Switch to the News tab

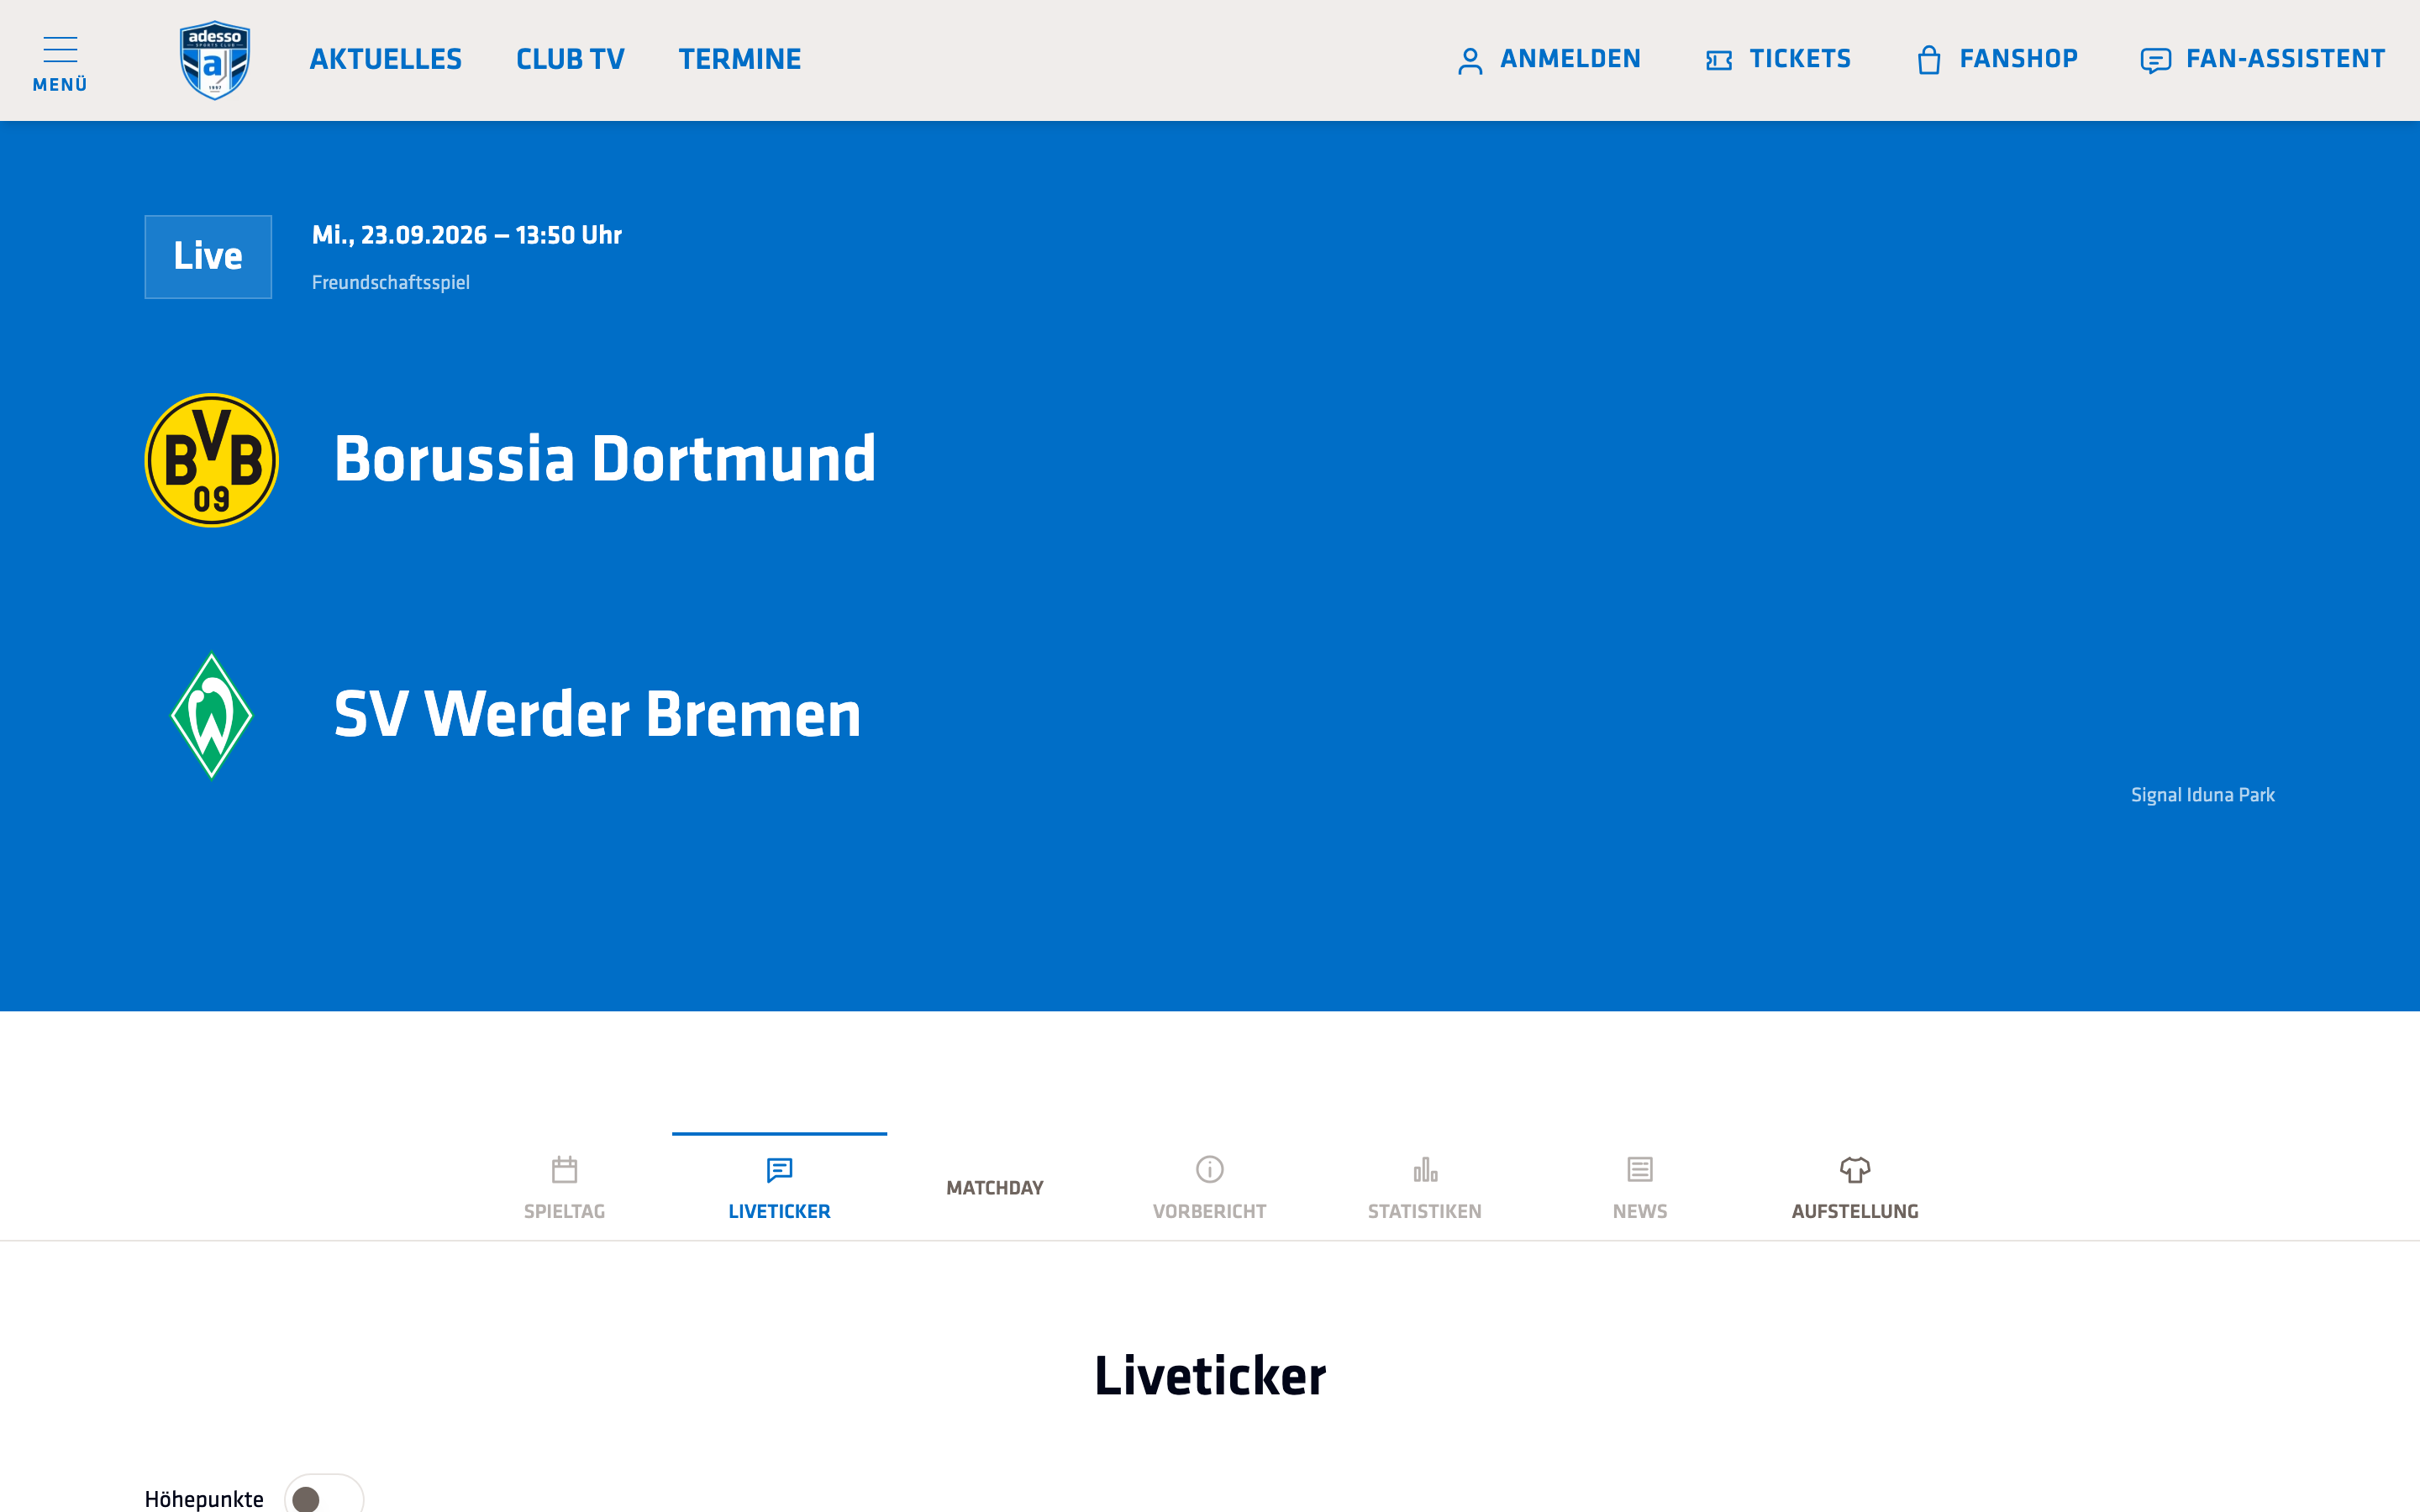coord(1640,1188)
